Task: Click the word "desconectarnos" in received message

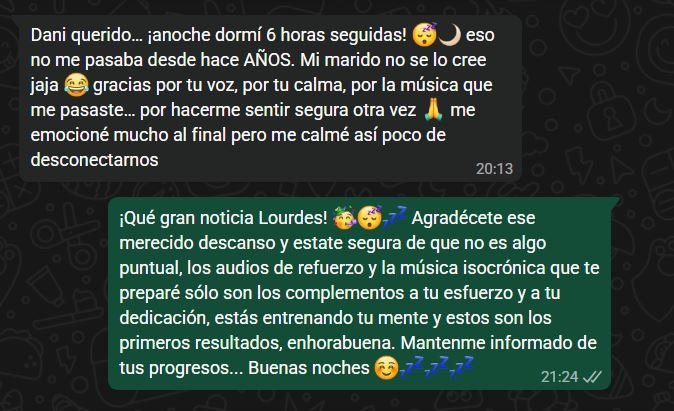Action: coord(94,160)
